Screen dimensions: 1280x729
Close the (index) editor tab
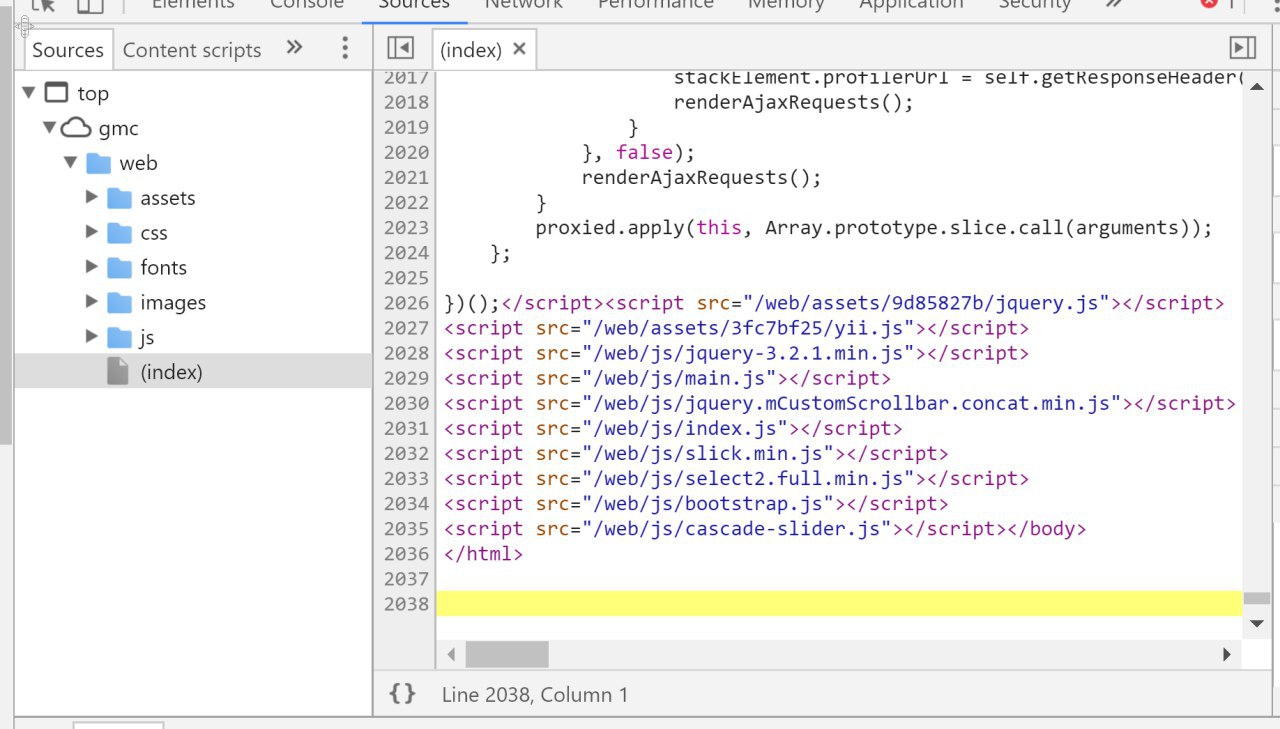(x=519, y=48)
